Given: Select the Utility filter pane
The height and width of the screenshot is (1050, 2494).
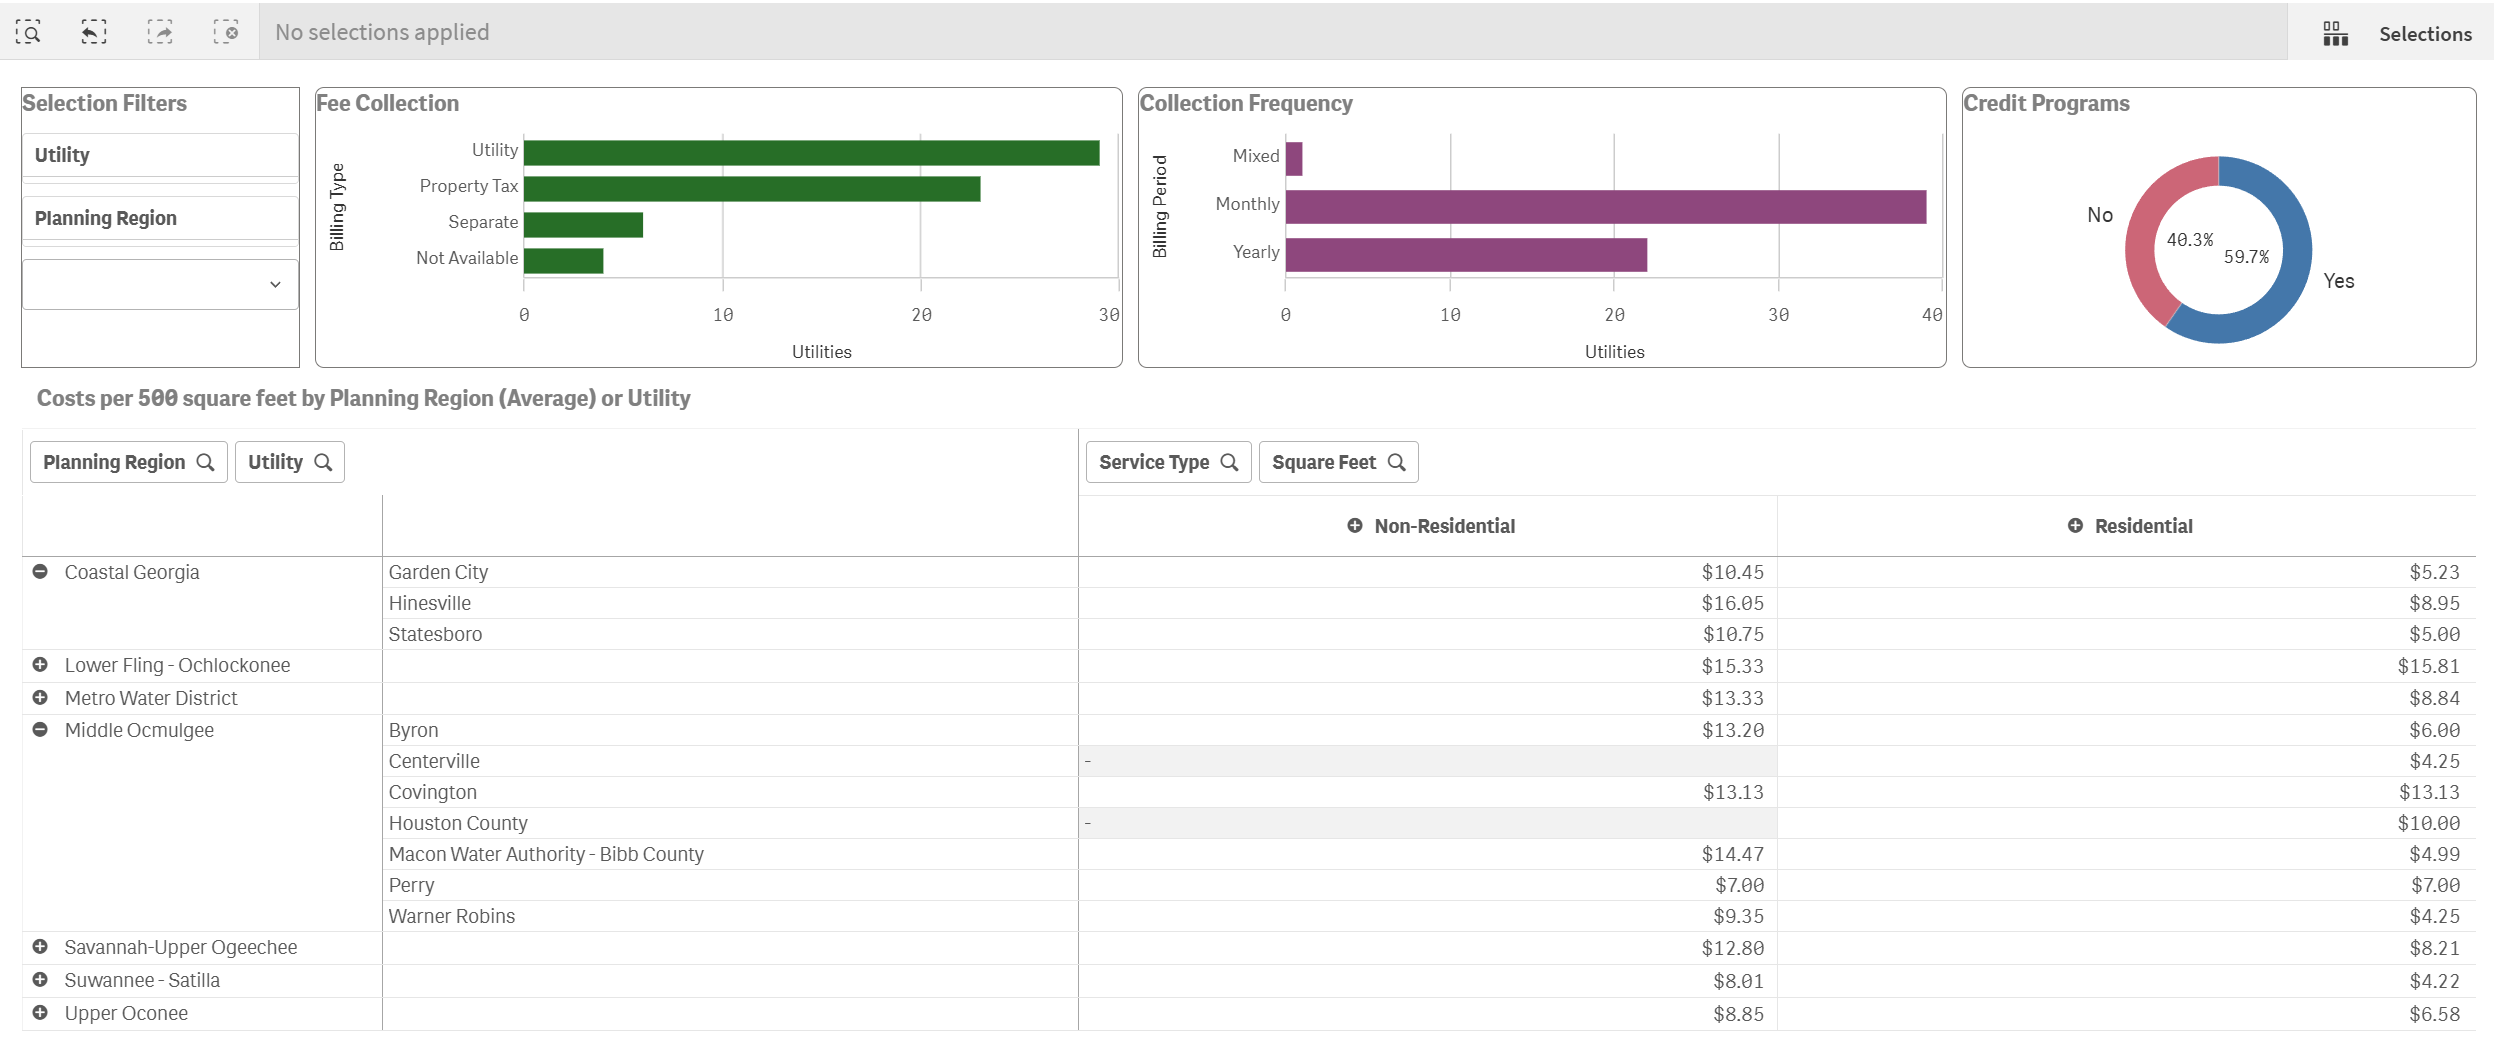Looking at the screenshot, I should point(159,154).
